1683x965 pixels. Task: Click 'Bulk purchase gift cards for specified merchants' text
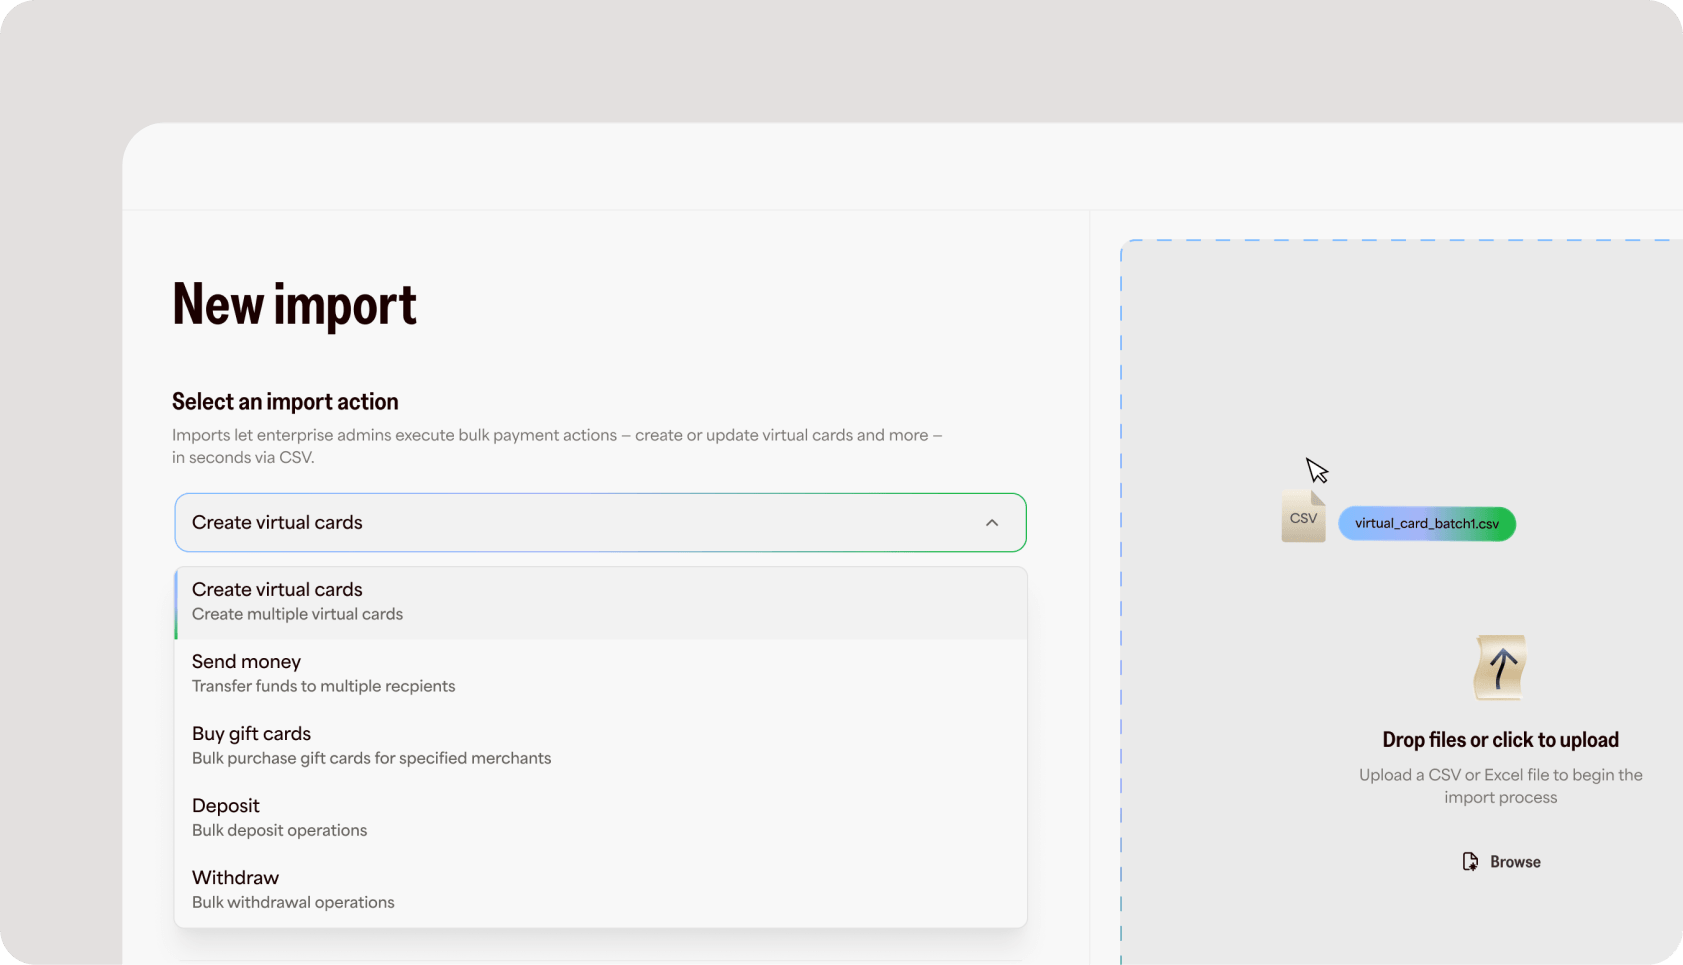click(371, 758)
